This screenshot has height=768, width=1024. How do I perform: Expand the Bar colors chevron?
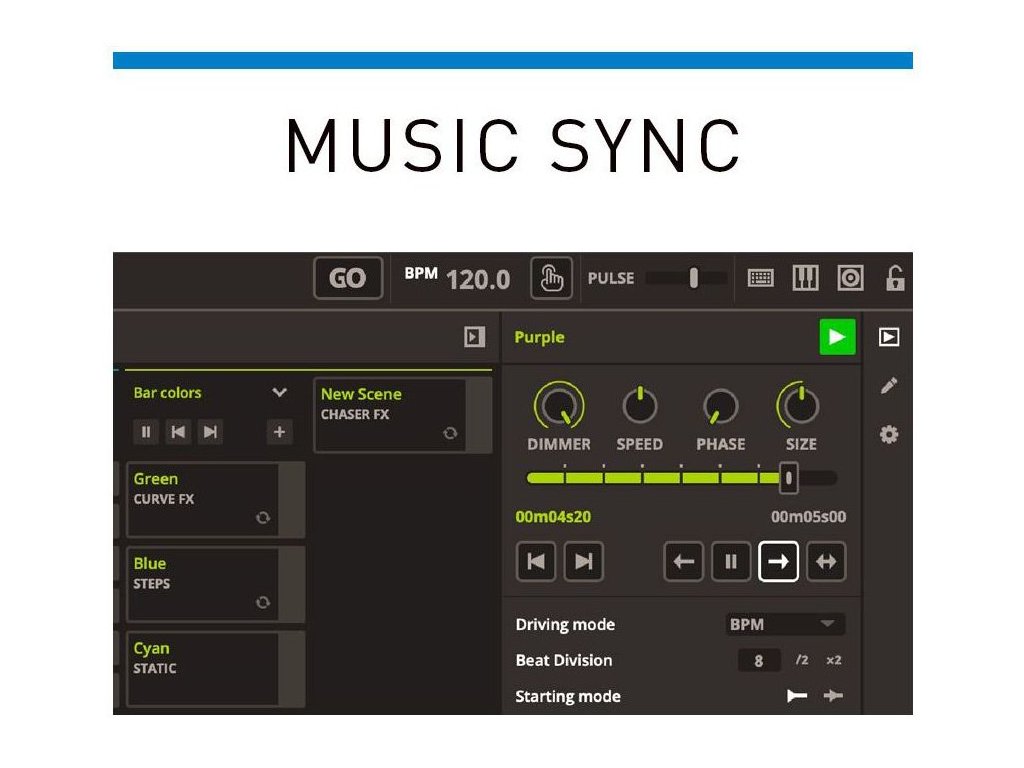(x=279, y=393)
